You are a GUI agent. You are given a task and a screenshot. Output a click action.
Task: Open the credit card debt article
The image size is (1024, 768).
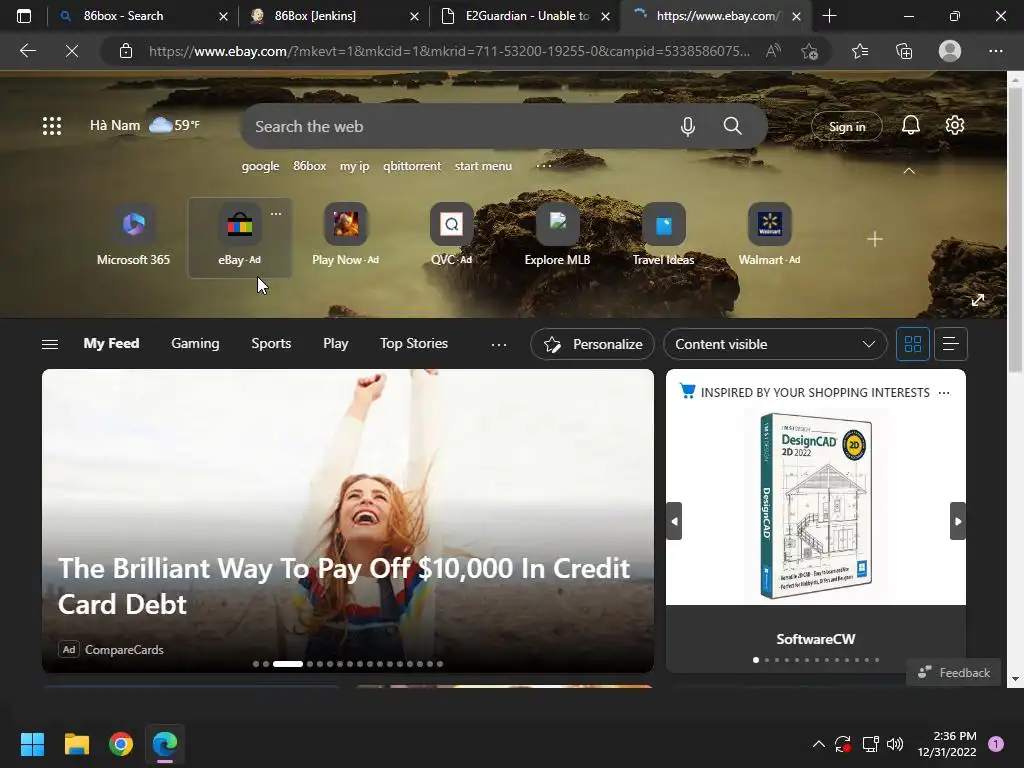(x=347, y=520)
